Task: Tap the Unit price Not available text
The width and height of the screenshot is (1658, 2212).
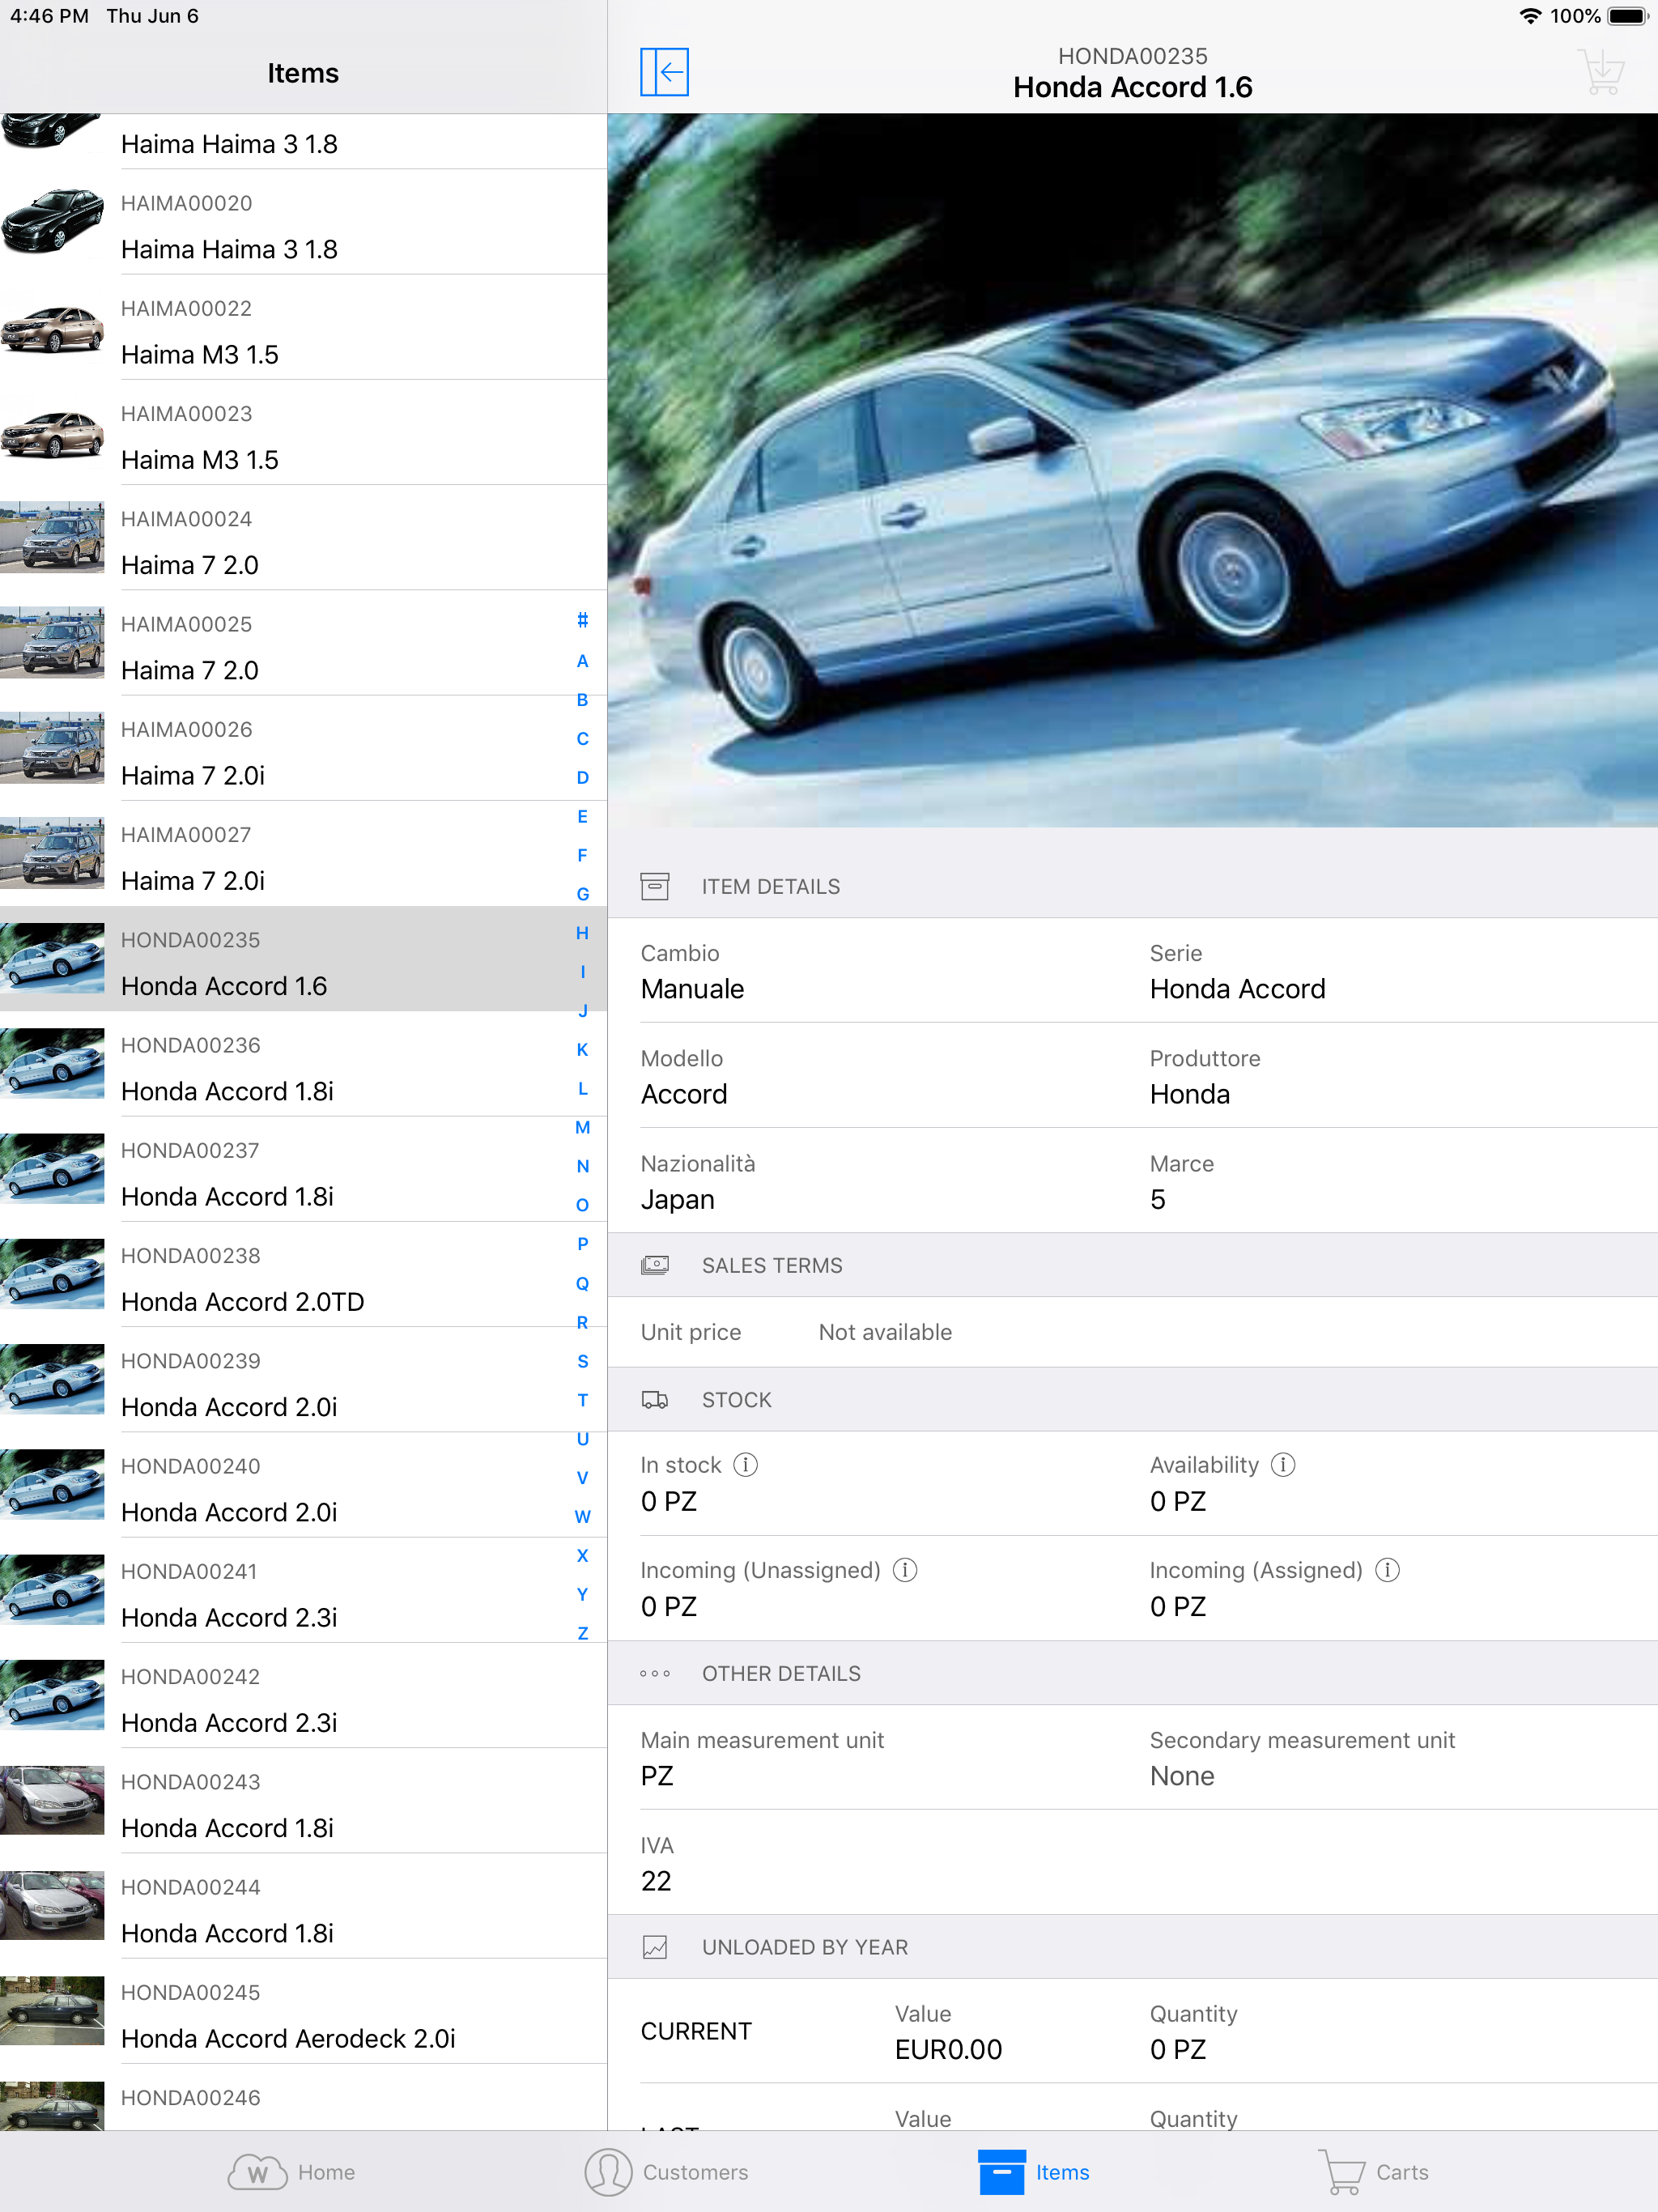Action: point(885,1332)
